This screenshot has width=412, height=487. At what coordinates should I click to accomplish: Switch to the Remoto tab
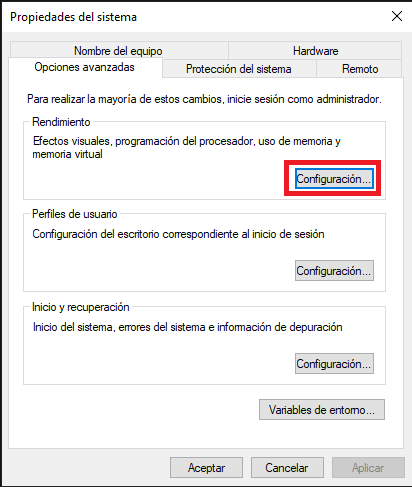click(x=359, y=69)
